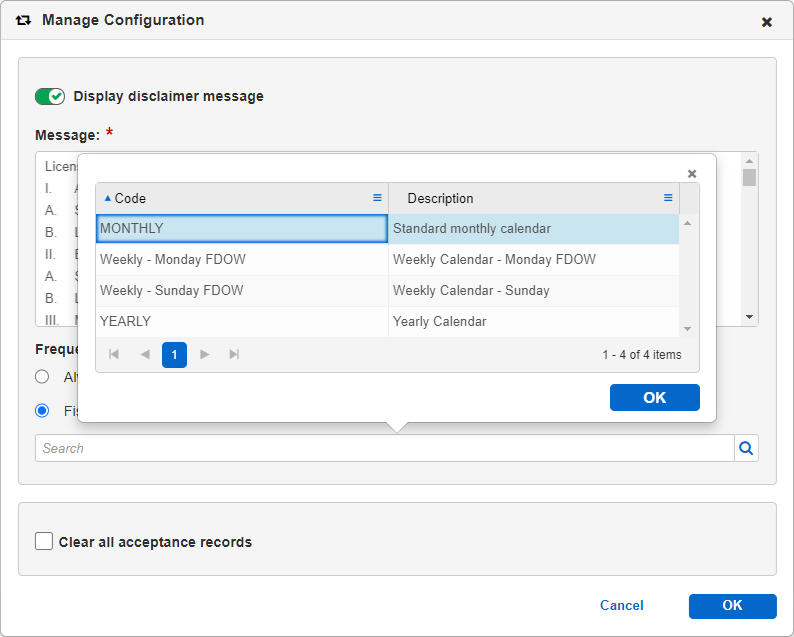Go to the previous page arrow
794x637 pixels.
tap(145, 355)
